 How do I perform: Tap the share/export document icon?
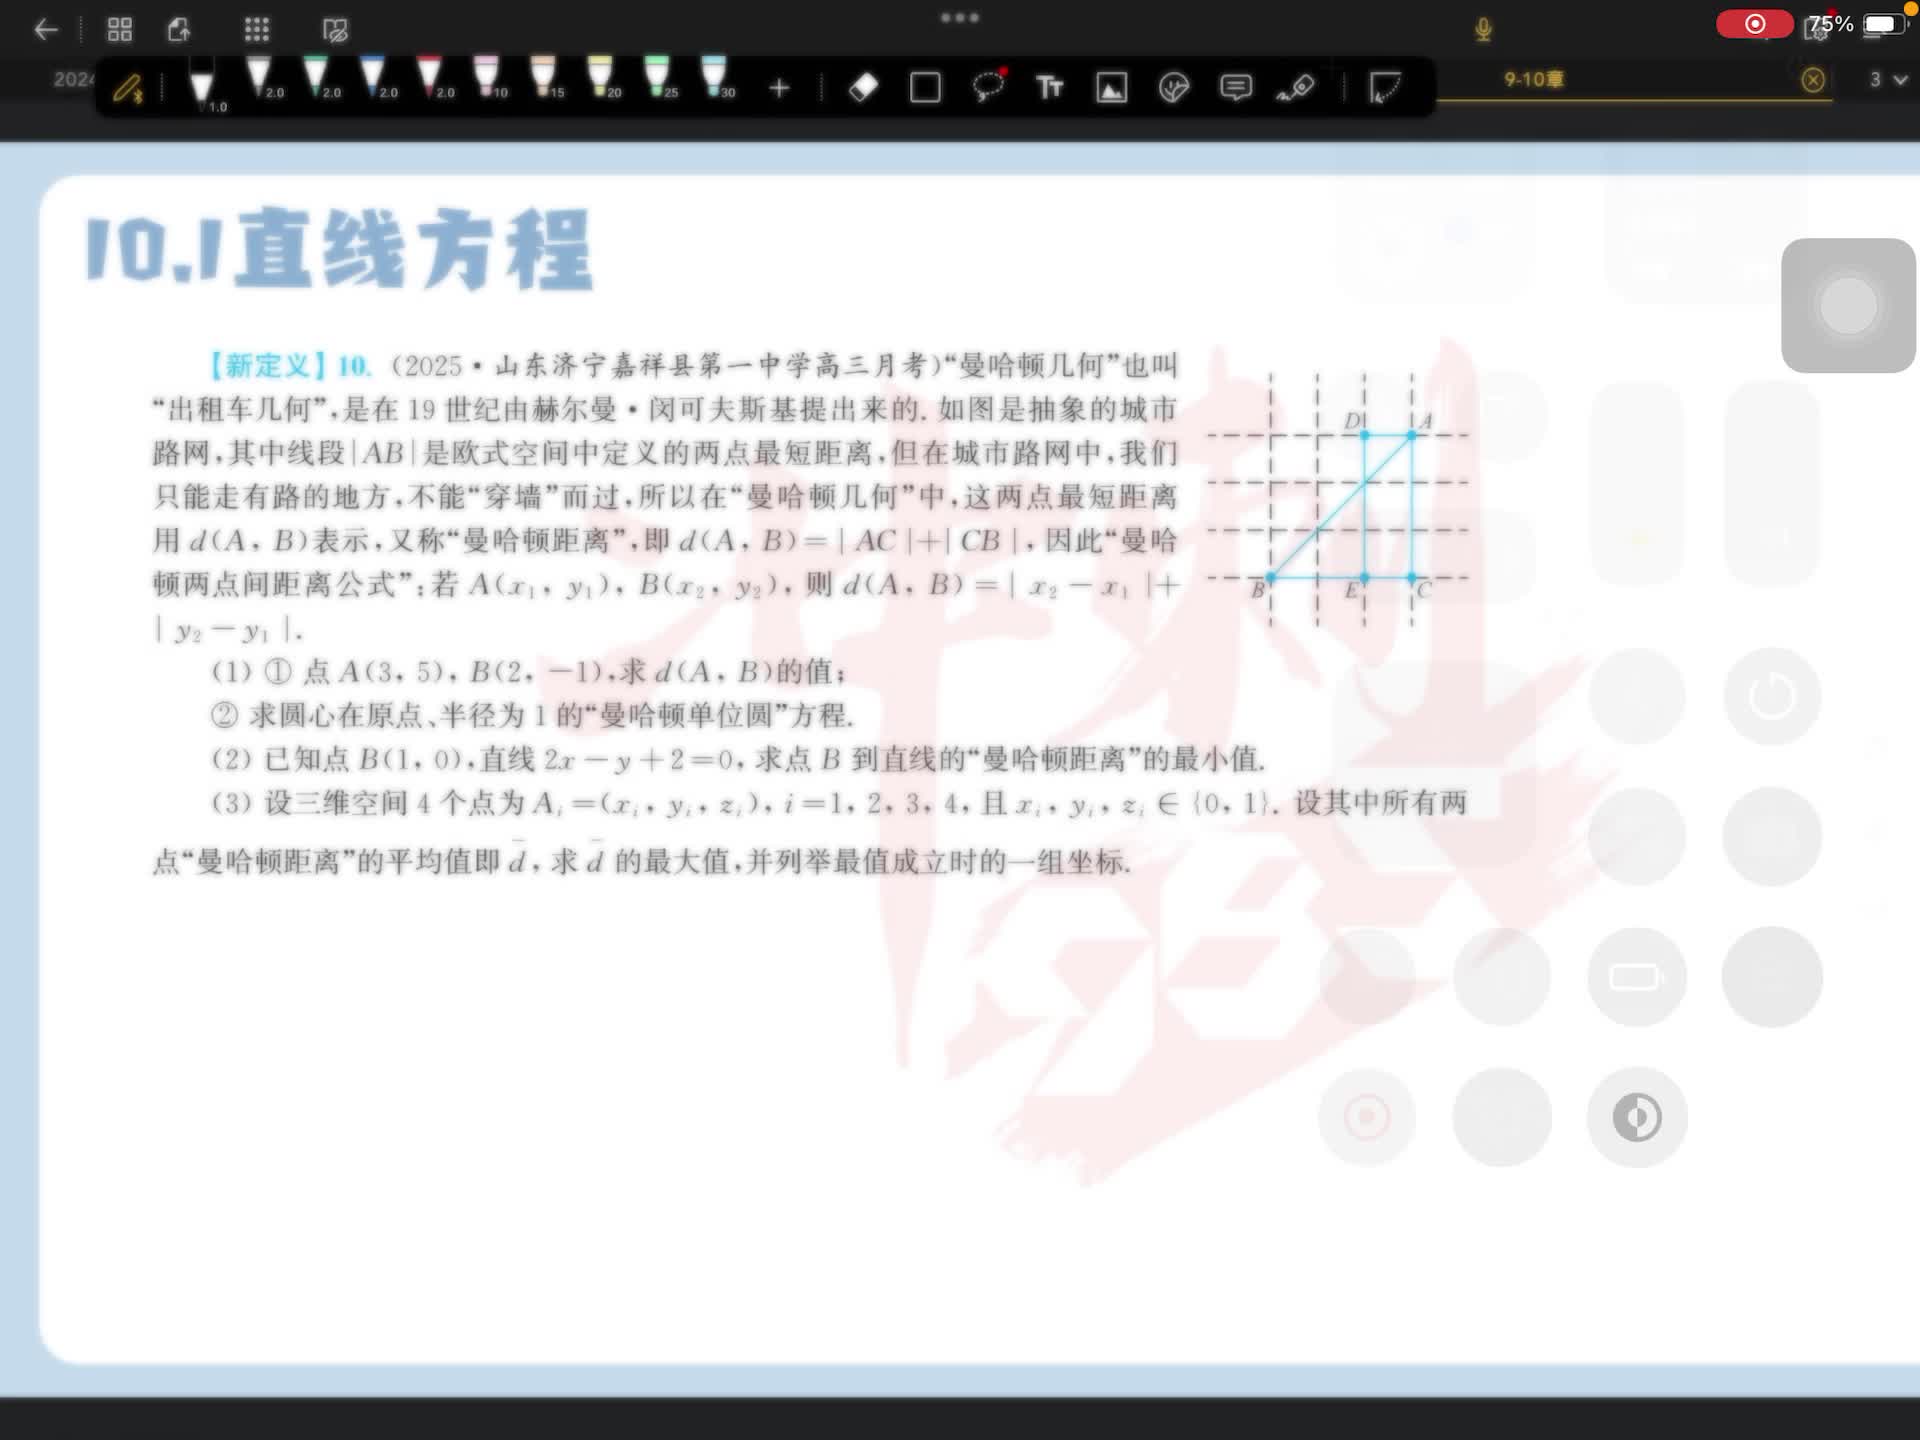179,30
